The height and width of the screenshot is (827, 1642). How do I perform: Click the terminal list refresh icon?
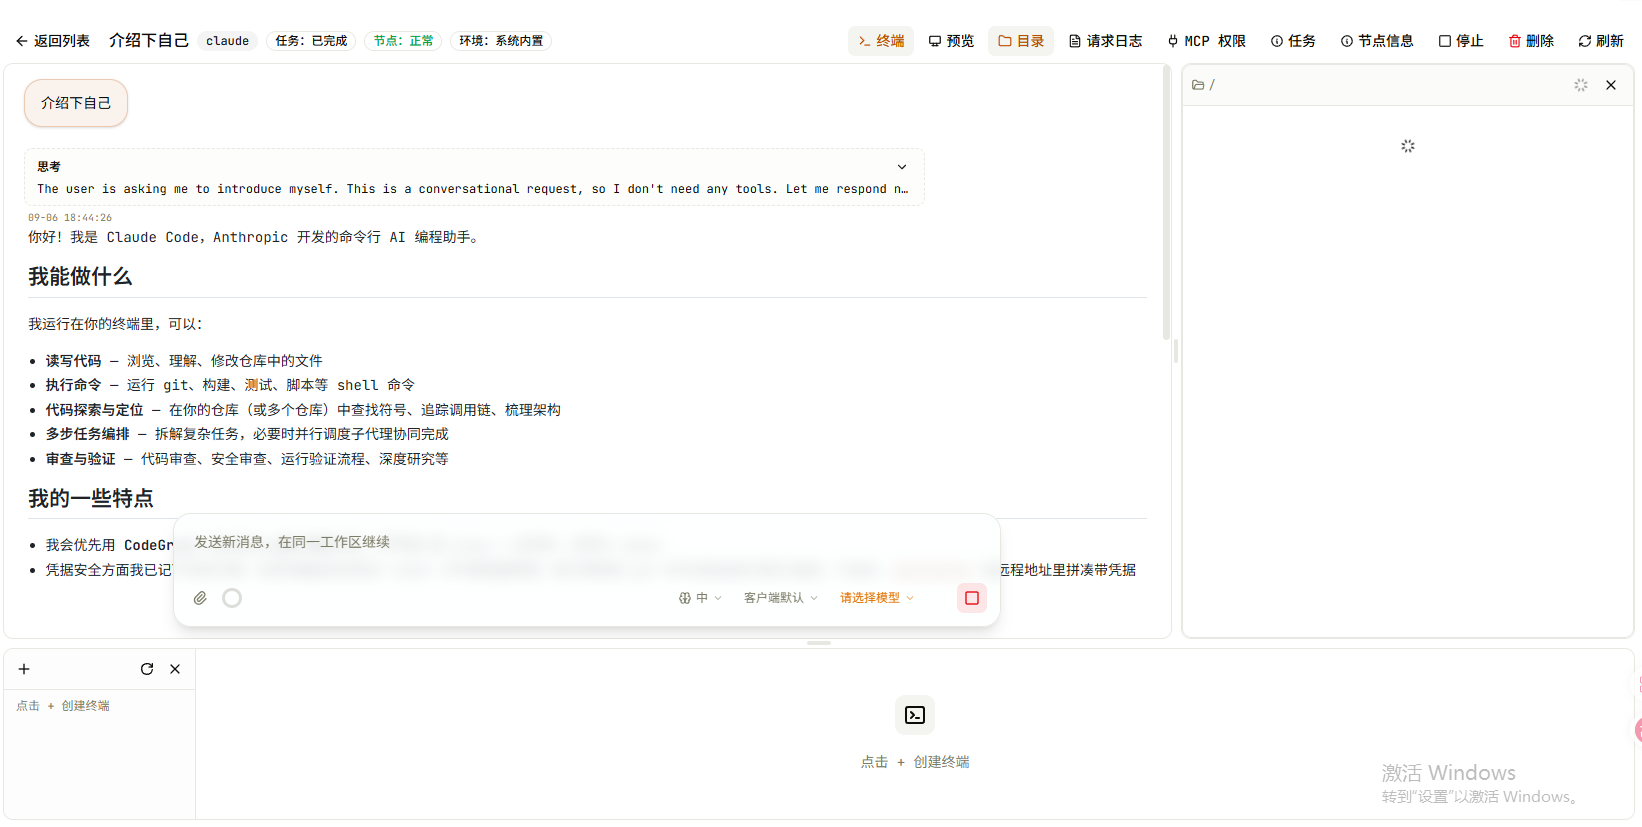[147, 669]
